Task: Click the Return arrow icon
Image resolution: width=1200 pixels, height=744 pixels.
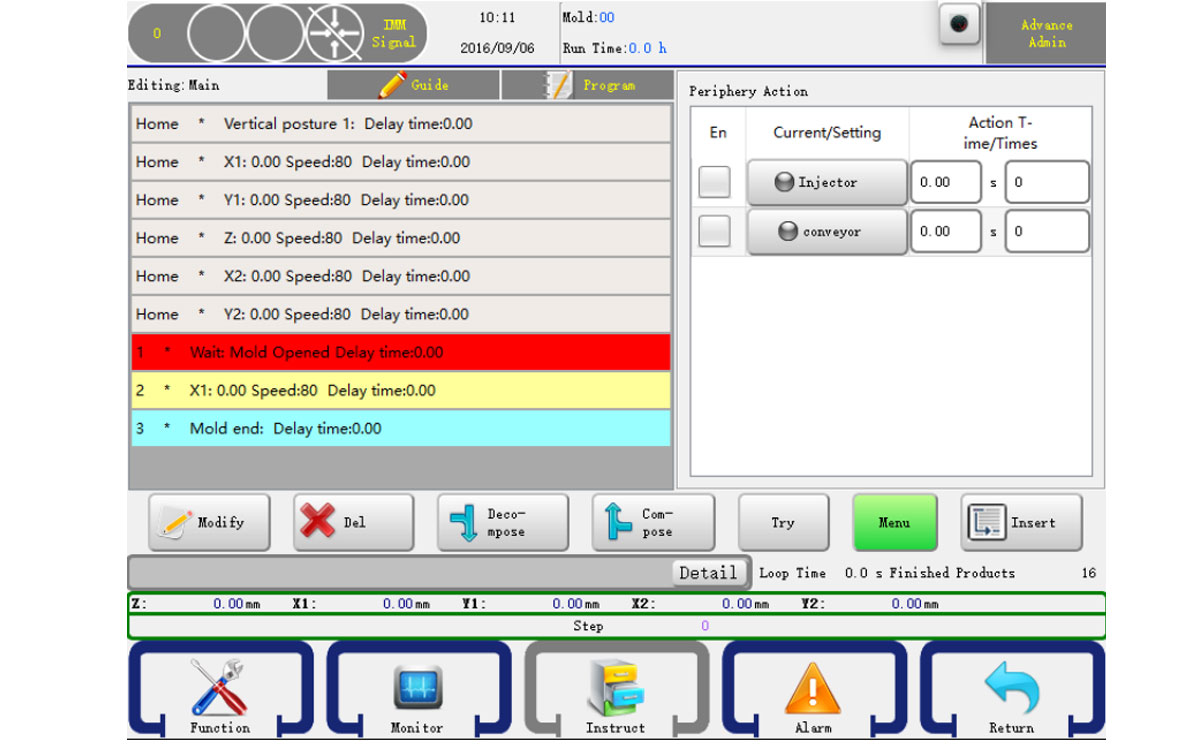Action: 1011,690
